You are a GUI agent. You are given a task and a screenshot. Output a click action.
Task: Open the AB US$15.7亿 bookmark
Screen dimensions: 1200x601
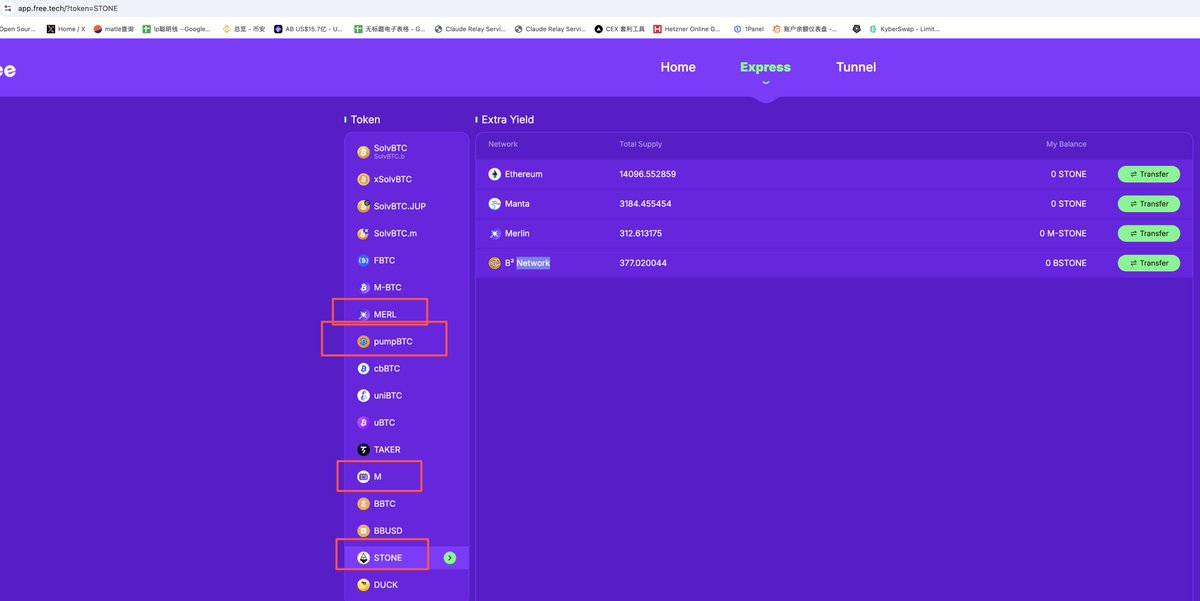point(308,29)
